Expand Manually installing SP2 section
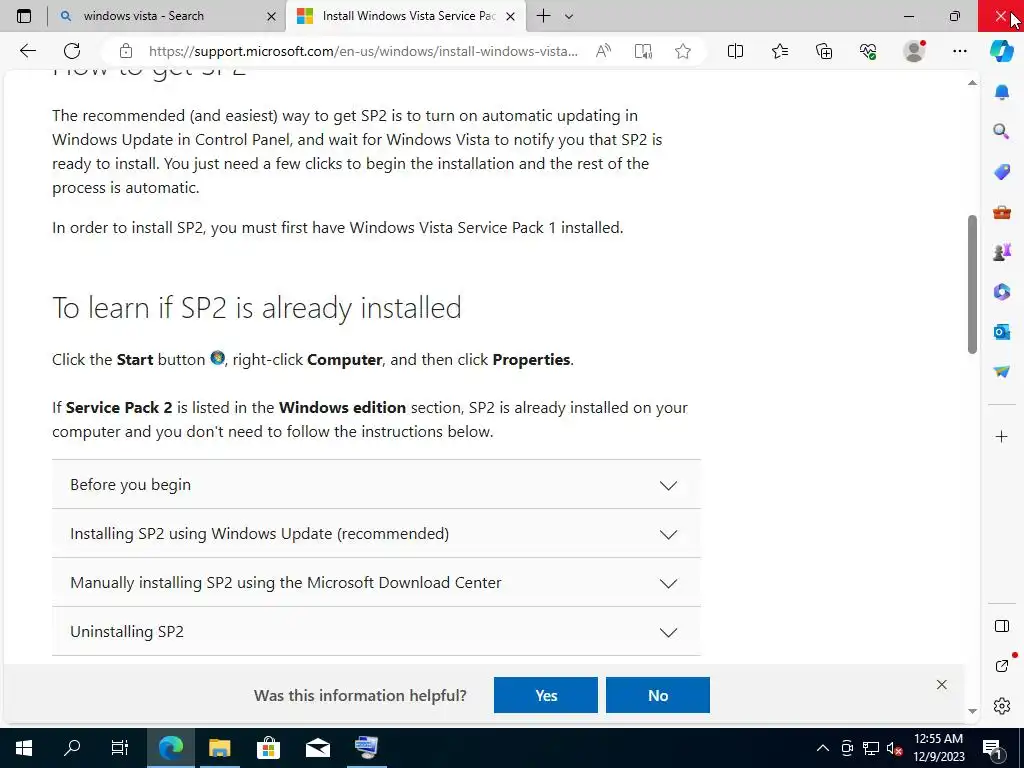Image resolution: width=1024 pixels, height=768 pixels. [x=376, y=583]
